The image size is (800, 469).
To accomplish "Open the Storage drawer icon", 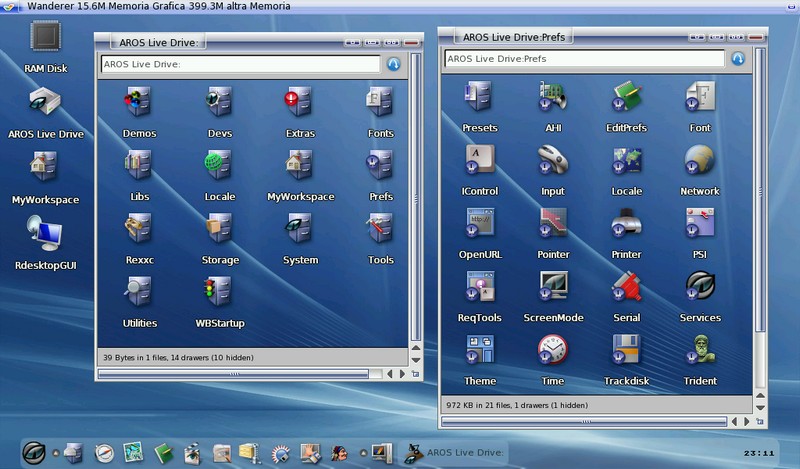I will pyautogui.click(x=220, y=228).
